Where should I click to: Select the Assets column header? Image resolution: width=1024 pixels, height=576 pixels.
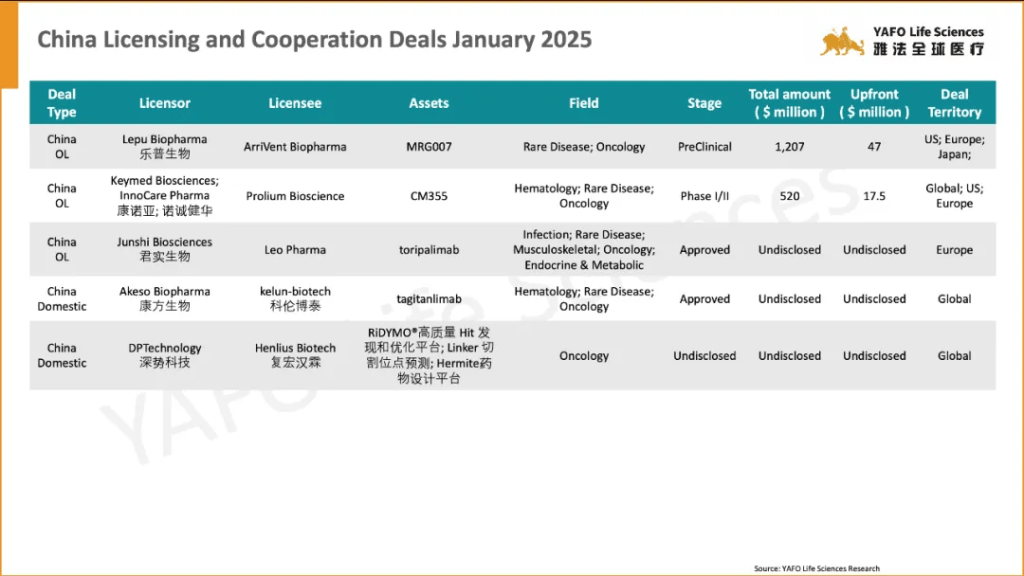tap(429, 103)
